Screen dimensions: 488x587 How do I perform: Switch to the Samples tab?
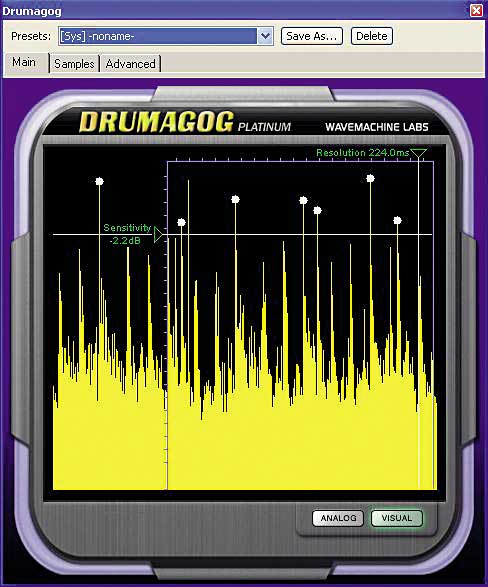(x=74, y=64)
